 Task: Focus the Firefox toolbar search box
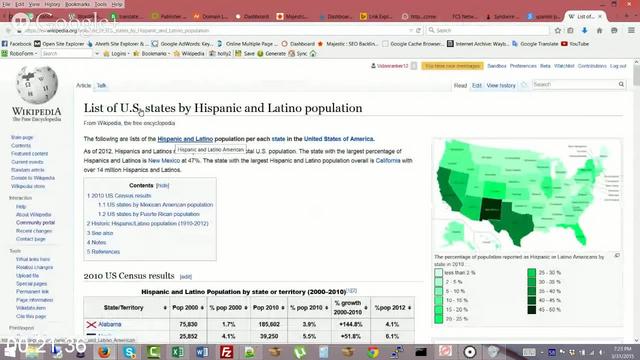tap(488, 31)
